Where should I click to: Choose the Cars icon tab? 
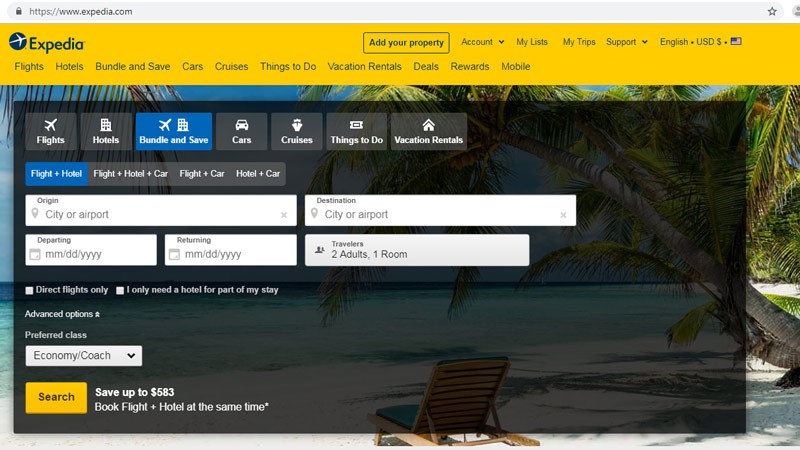242,125
